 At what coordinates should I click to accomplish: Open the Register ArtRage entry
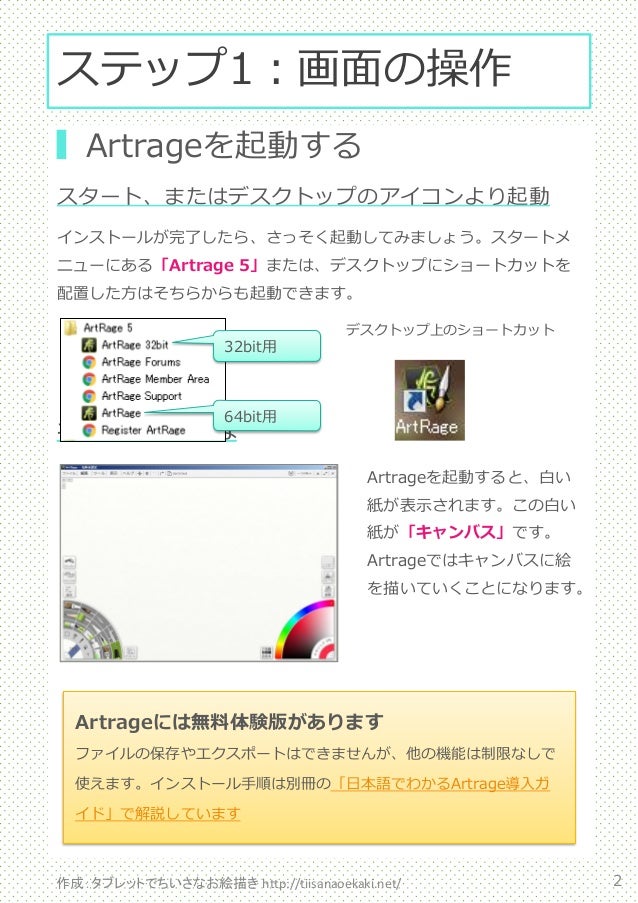[134, 430]
